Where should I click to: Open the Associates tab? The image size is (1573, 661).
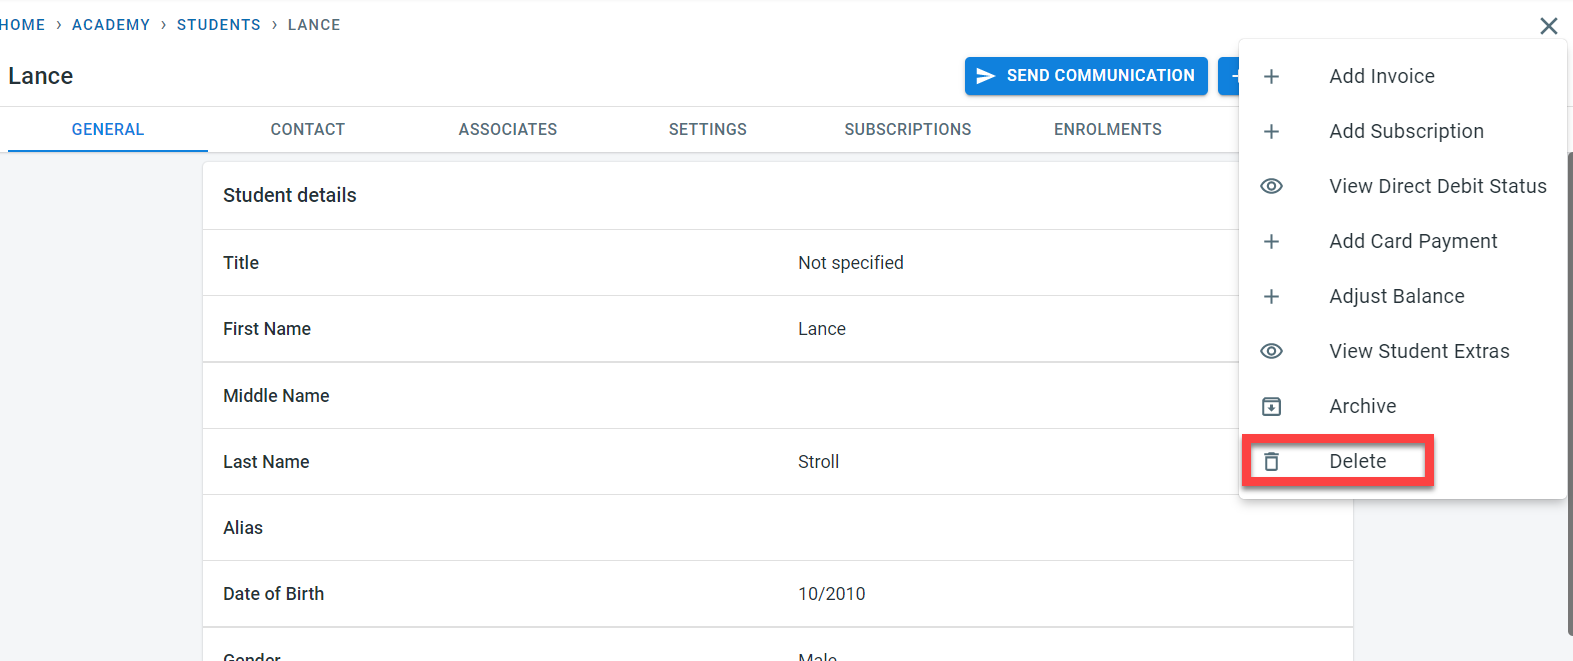[507, 130]
